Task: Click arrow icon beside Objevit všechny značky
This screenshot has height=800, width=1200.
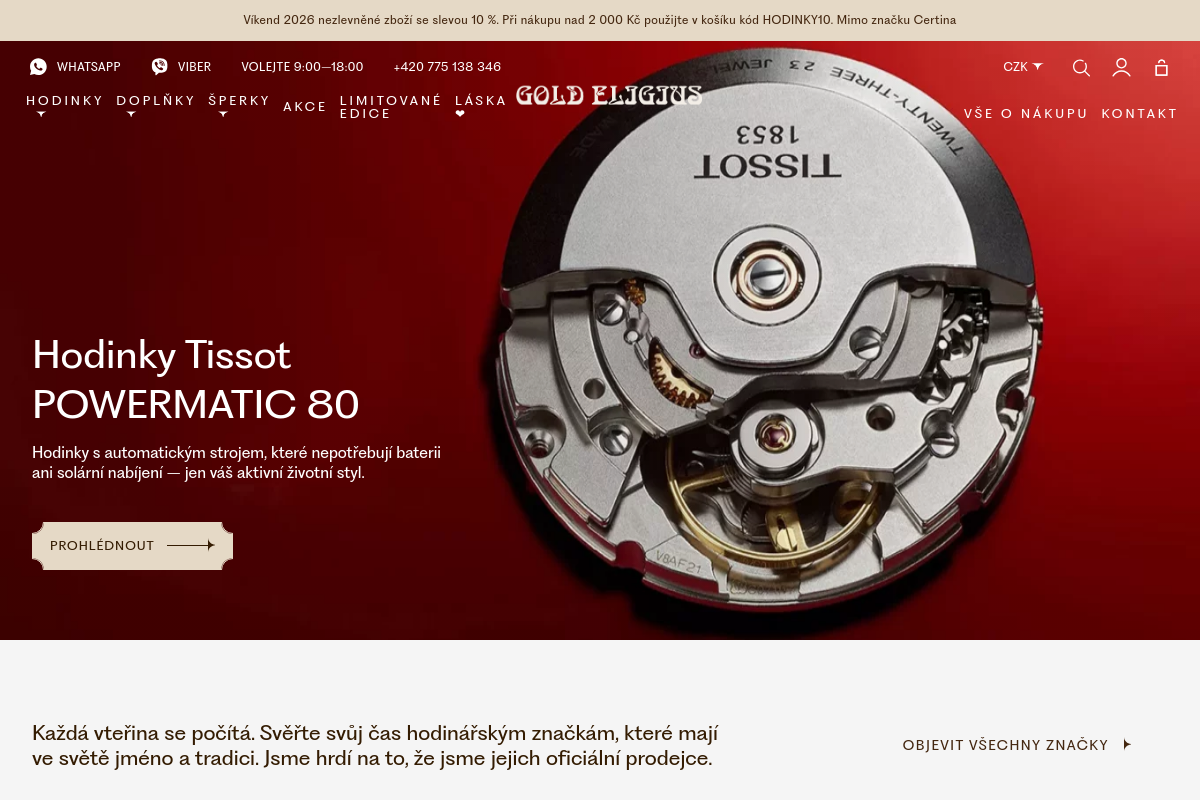Action: (x=1127, y=744)
